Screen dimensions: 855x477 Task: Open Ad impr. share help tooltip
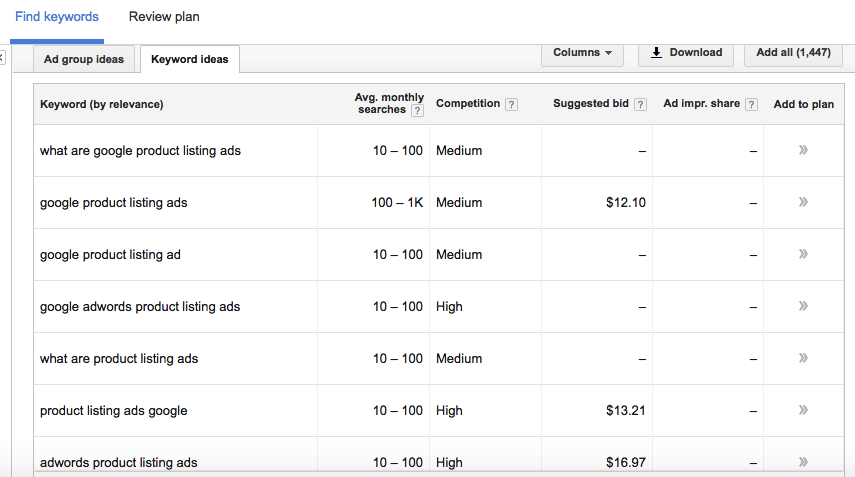751,104
